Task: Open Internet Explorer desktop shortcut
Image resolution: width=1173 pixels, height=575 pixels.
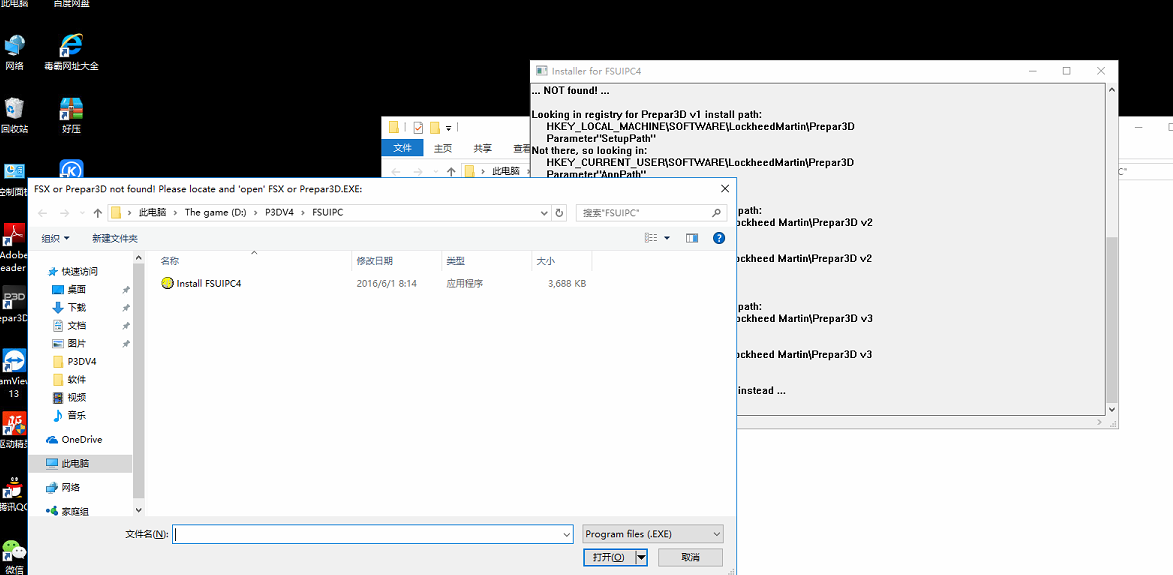Action: pyautogui.click(x=71, y=52)
